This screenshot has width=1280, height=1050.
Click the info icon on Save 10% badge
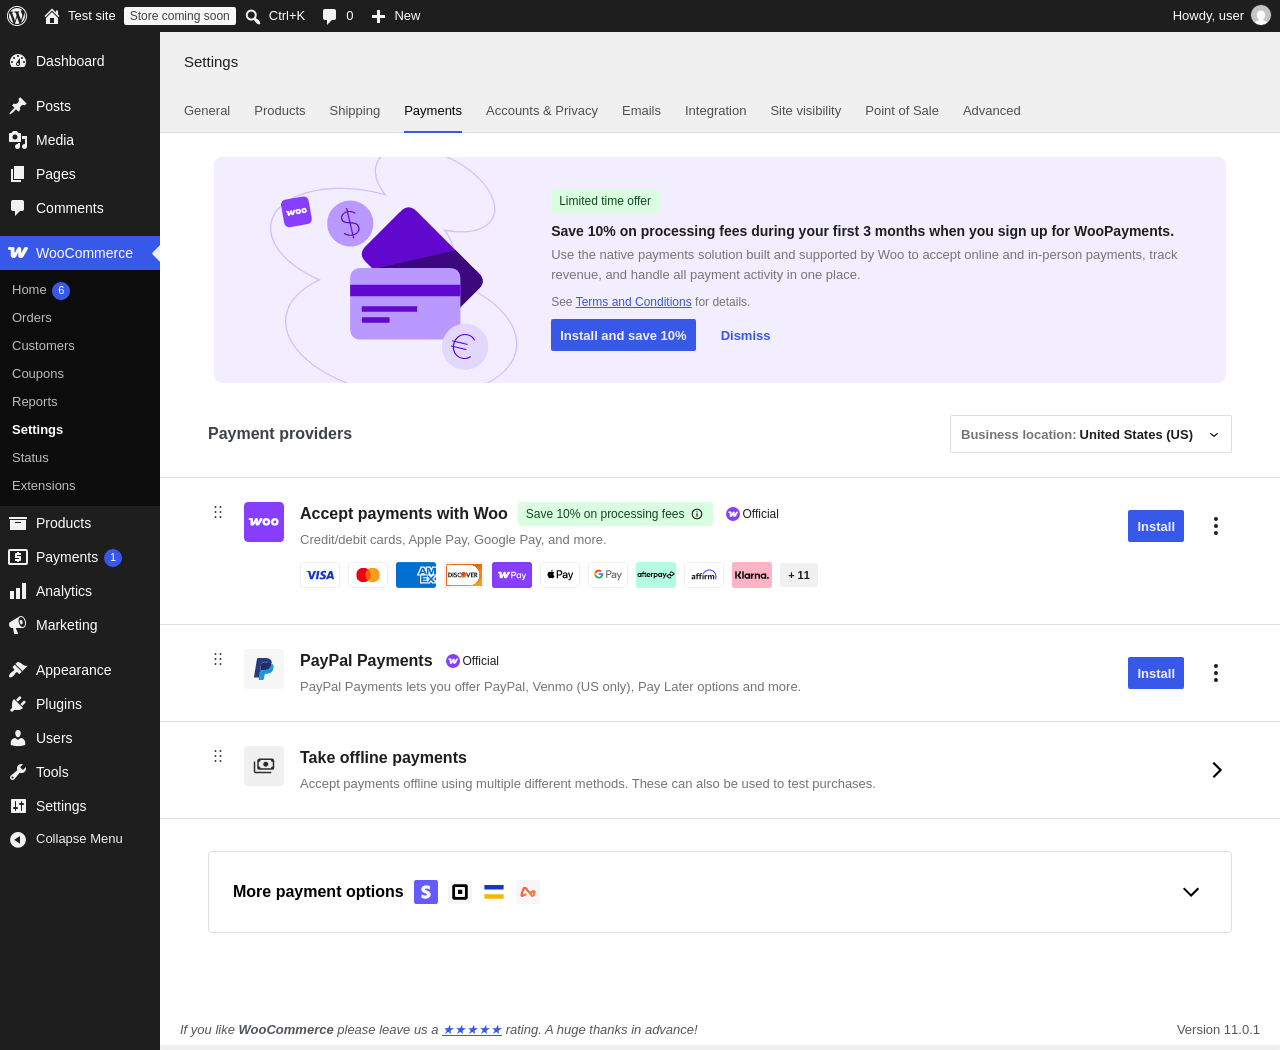click(697, 514)
